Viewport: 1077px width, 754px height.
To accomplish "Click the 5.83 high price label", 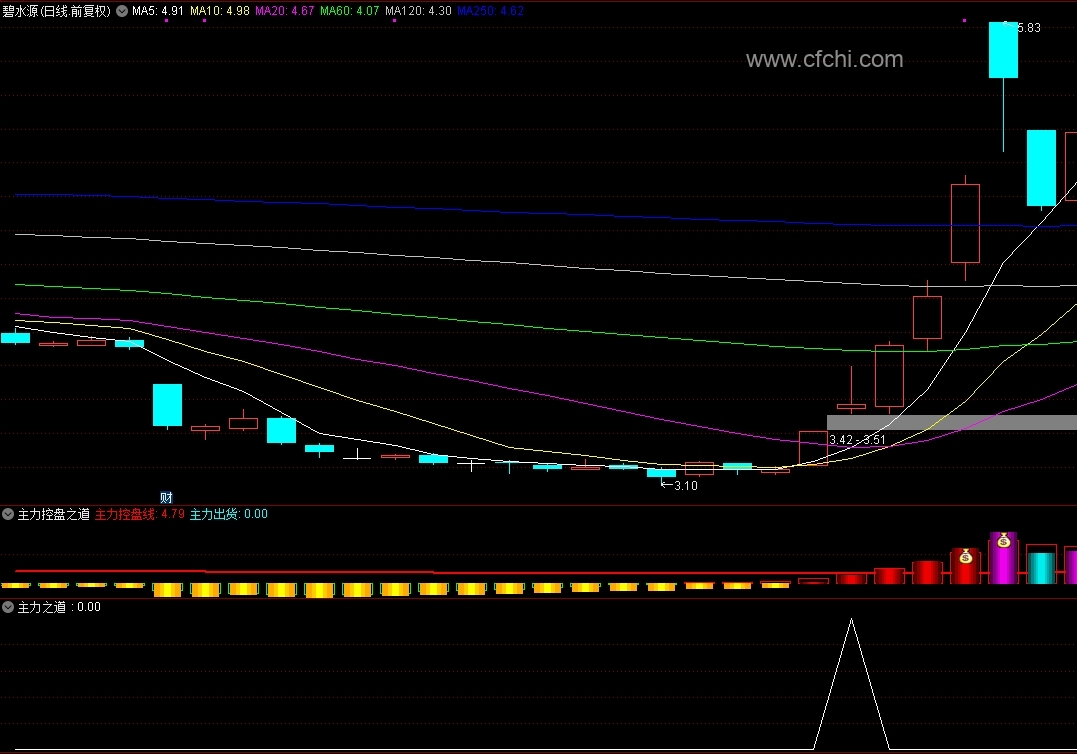I will click(x=1028, y=27).
